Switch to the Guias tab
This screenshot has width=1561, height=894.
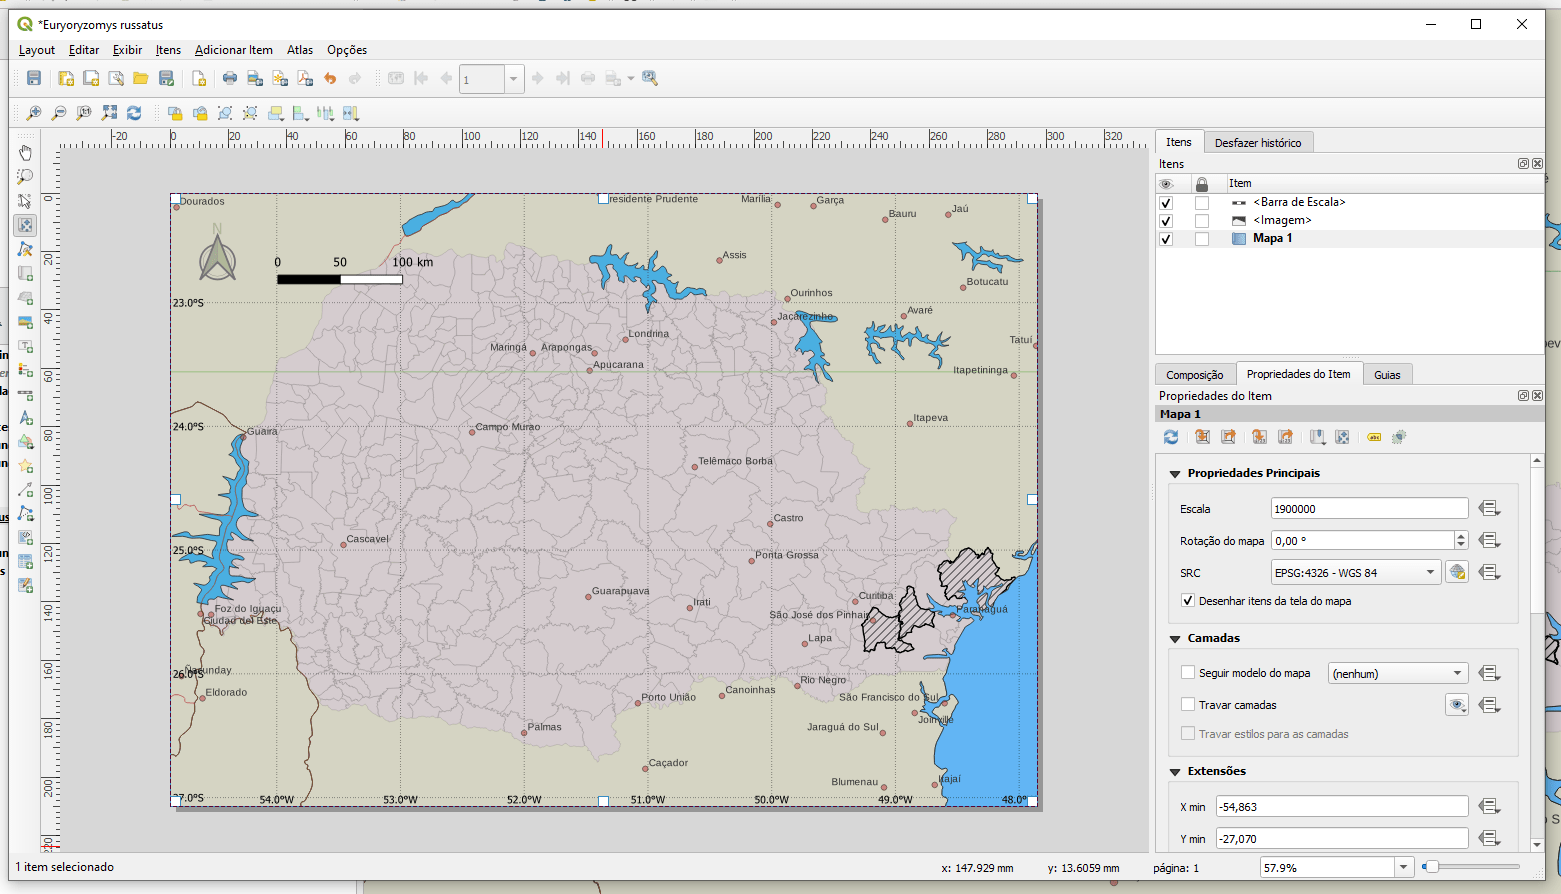coord(1386,375)
